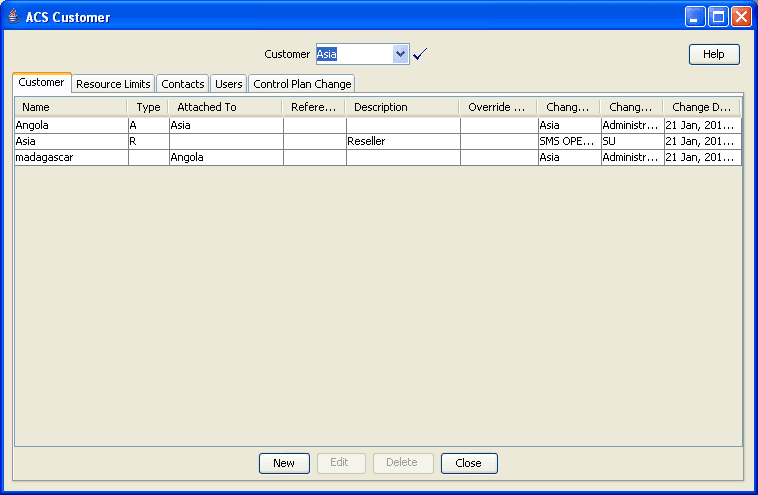The width and height of the screenshot is (758, 495).
Task: Select the Asia row name cell
Action: [72, 141]
